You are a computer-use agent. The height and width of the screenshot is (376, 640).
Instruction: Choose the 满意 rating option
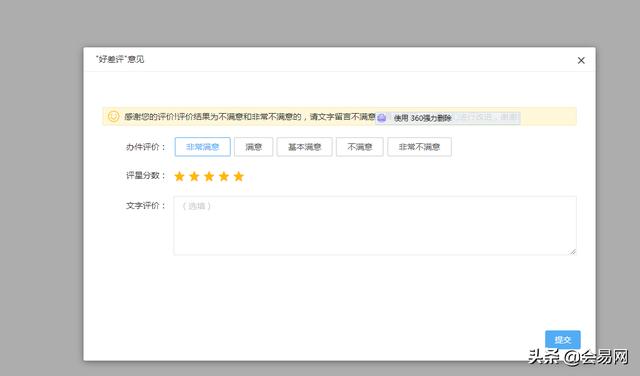coord(253,147)
